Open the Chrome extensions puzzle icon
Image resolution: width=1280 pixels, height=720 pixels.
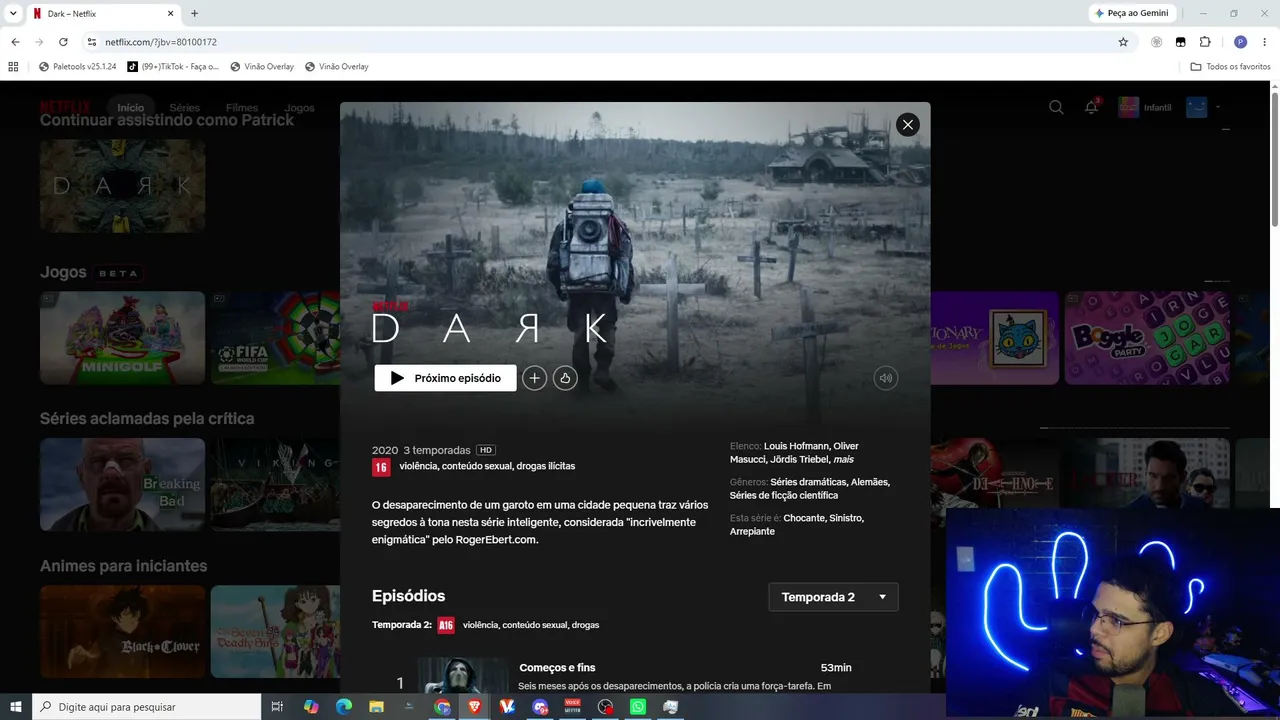coord(1204,42)
